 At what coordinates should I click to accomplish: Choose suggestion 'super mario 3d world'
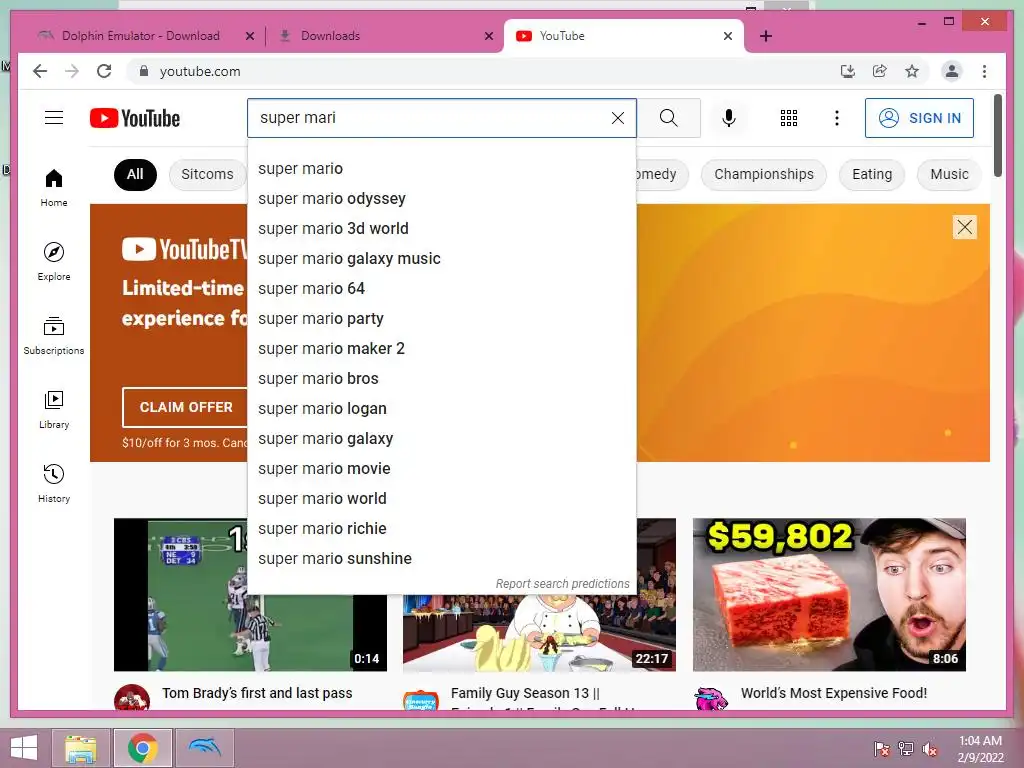(x=441, y=229)
